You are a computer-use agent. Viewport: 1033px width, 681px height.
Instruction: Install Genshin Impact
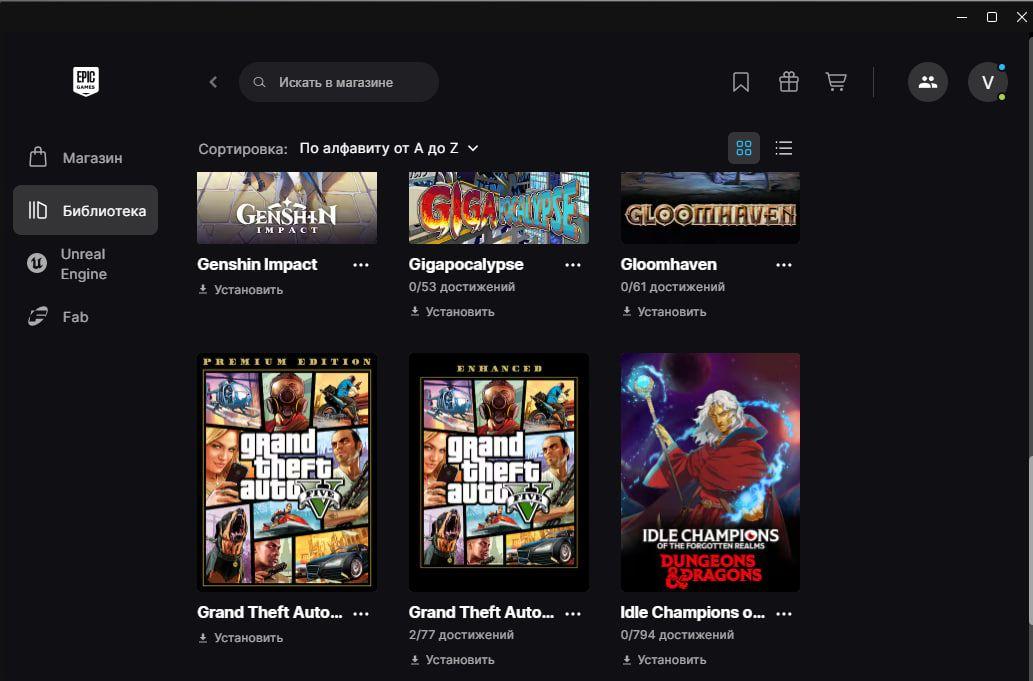241,290
